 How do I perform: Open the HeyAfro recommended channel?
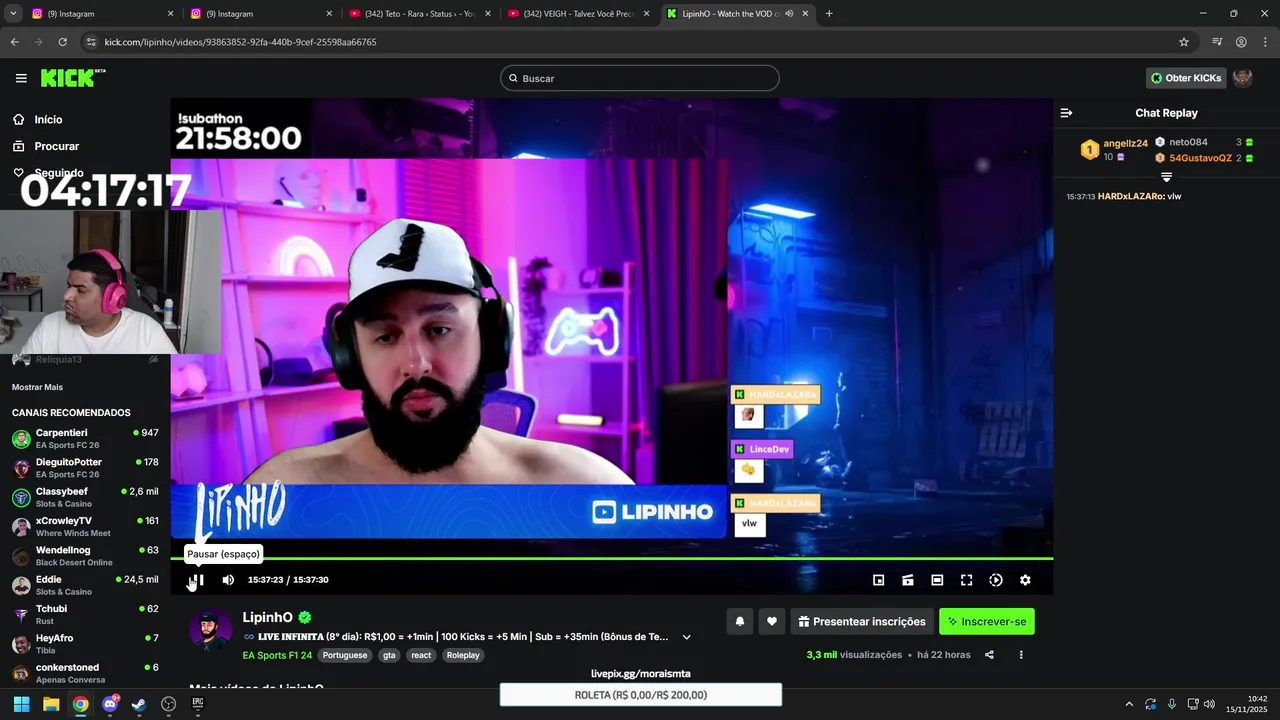click(85, 644)
